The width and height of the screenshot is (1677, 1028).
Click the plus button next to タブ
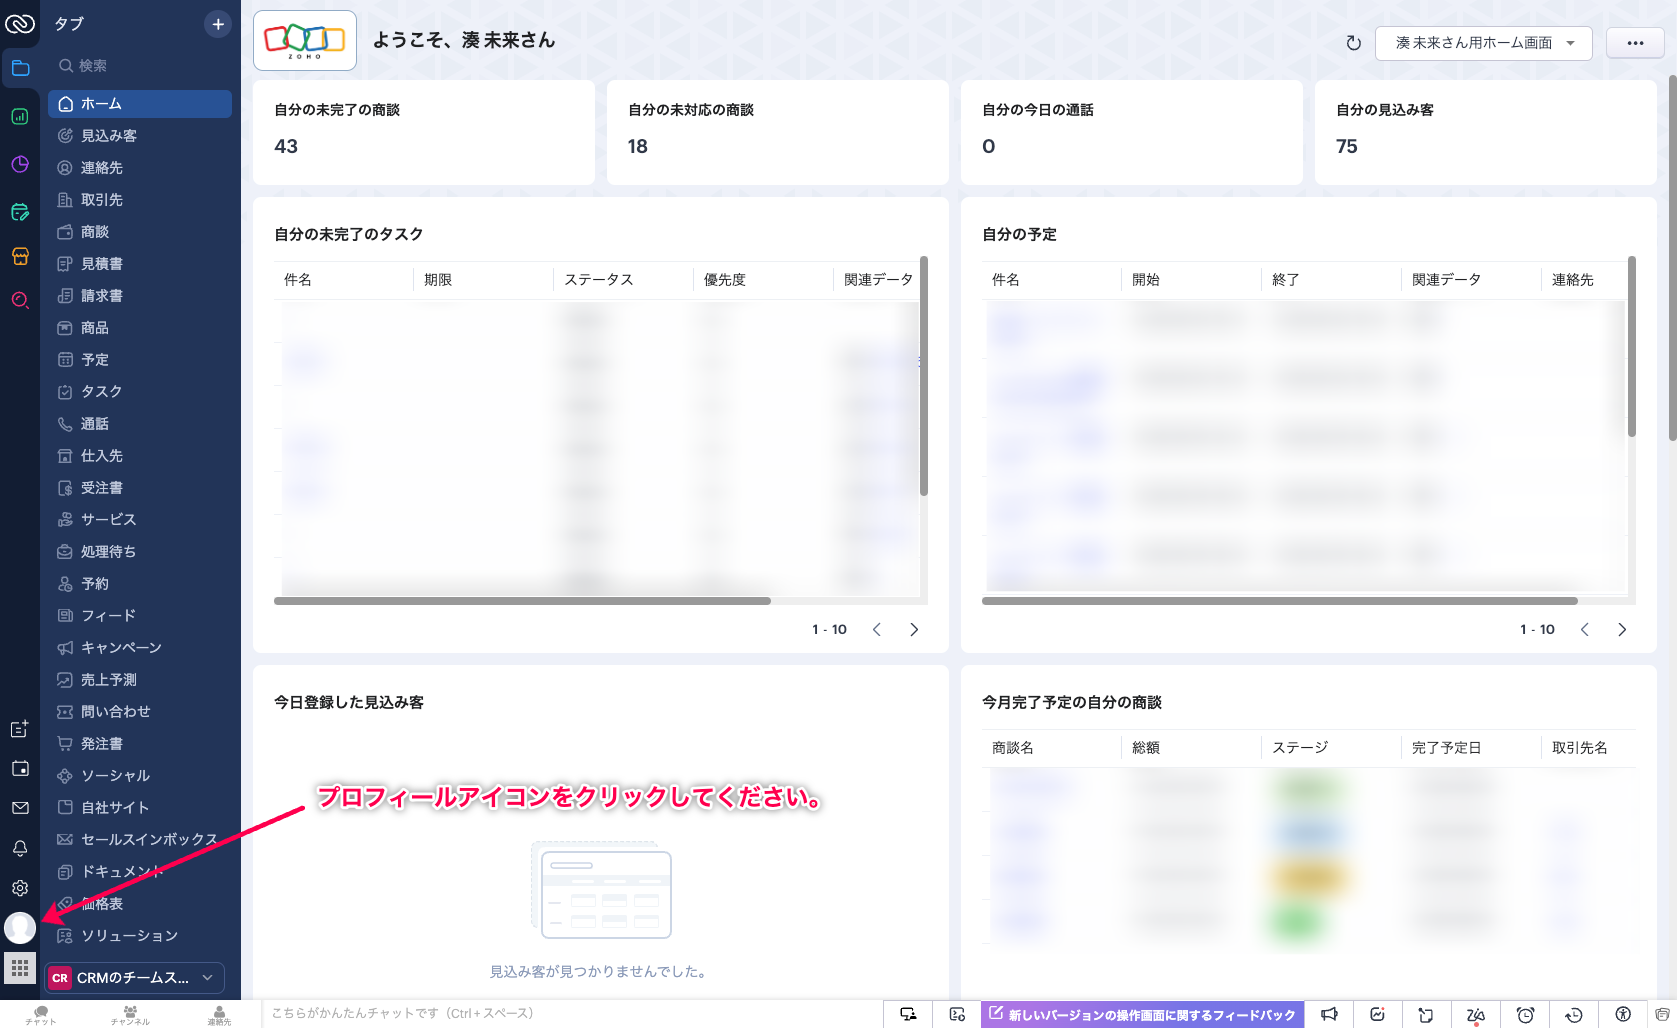(x=217, y=24)
